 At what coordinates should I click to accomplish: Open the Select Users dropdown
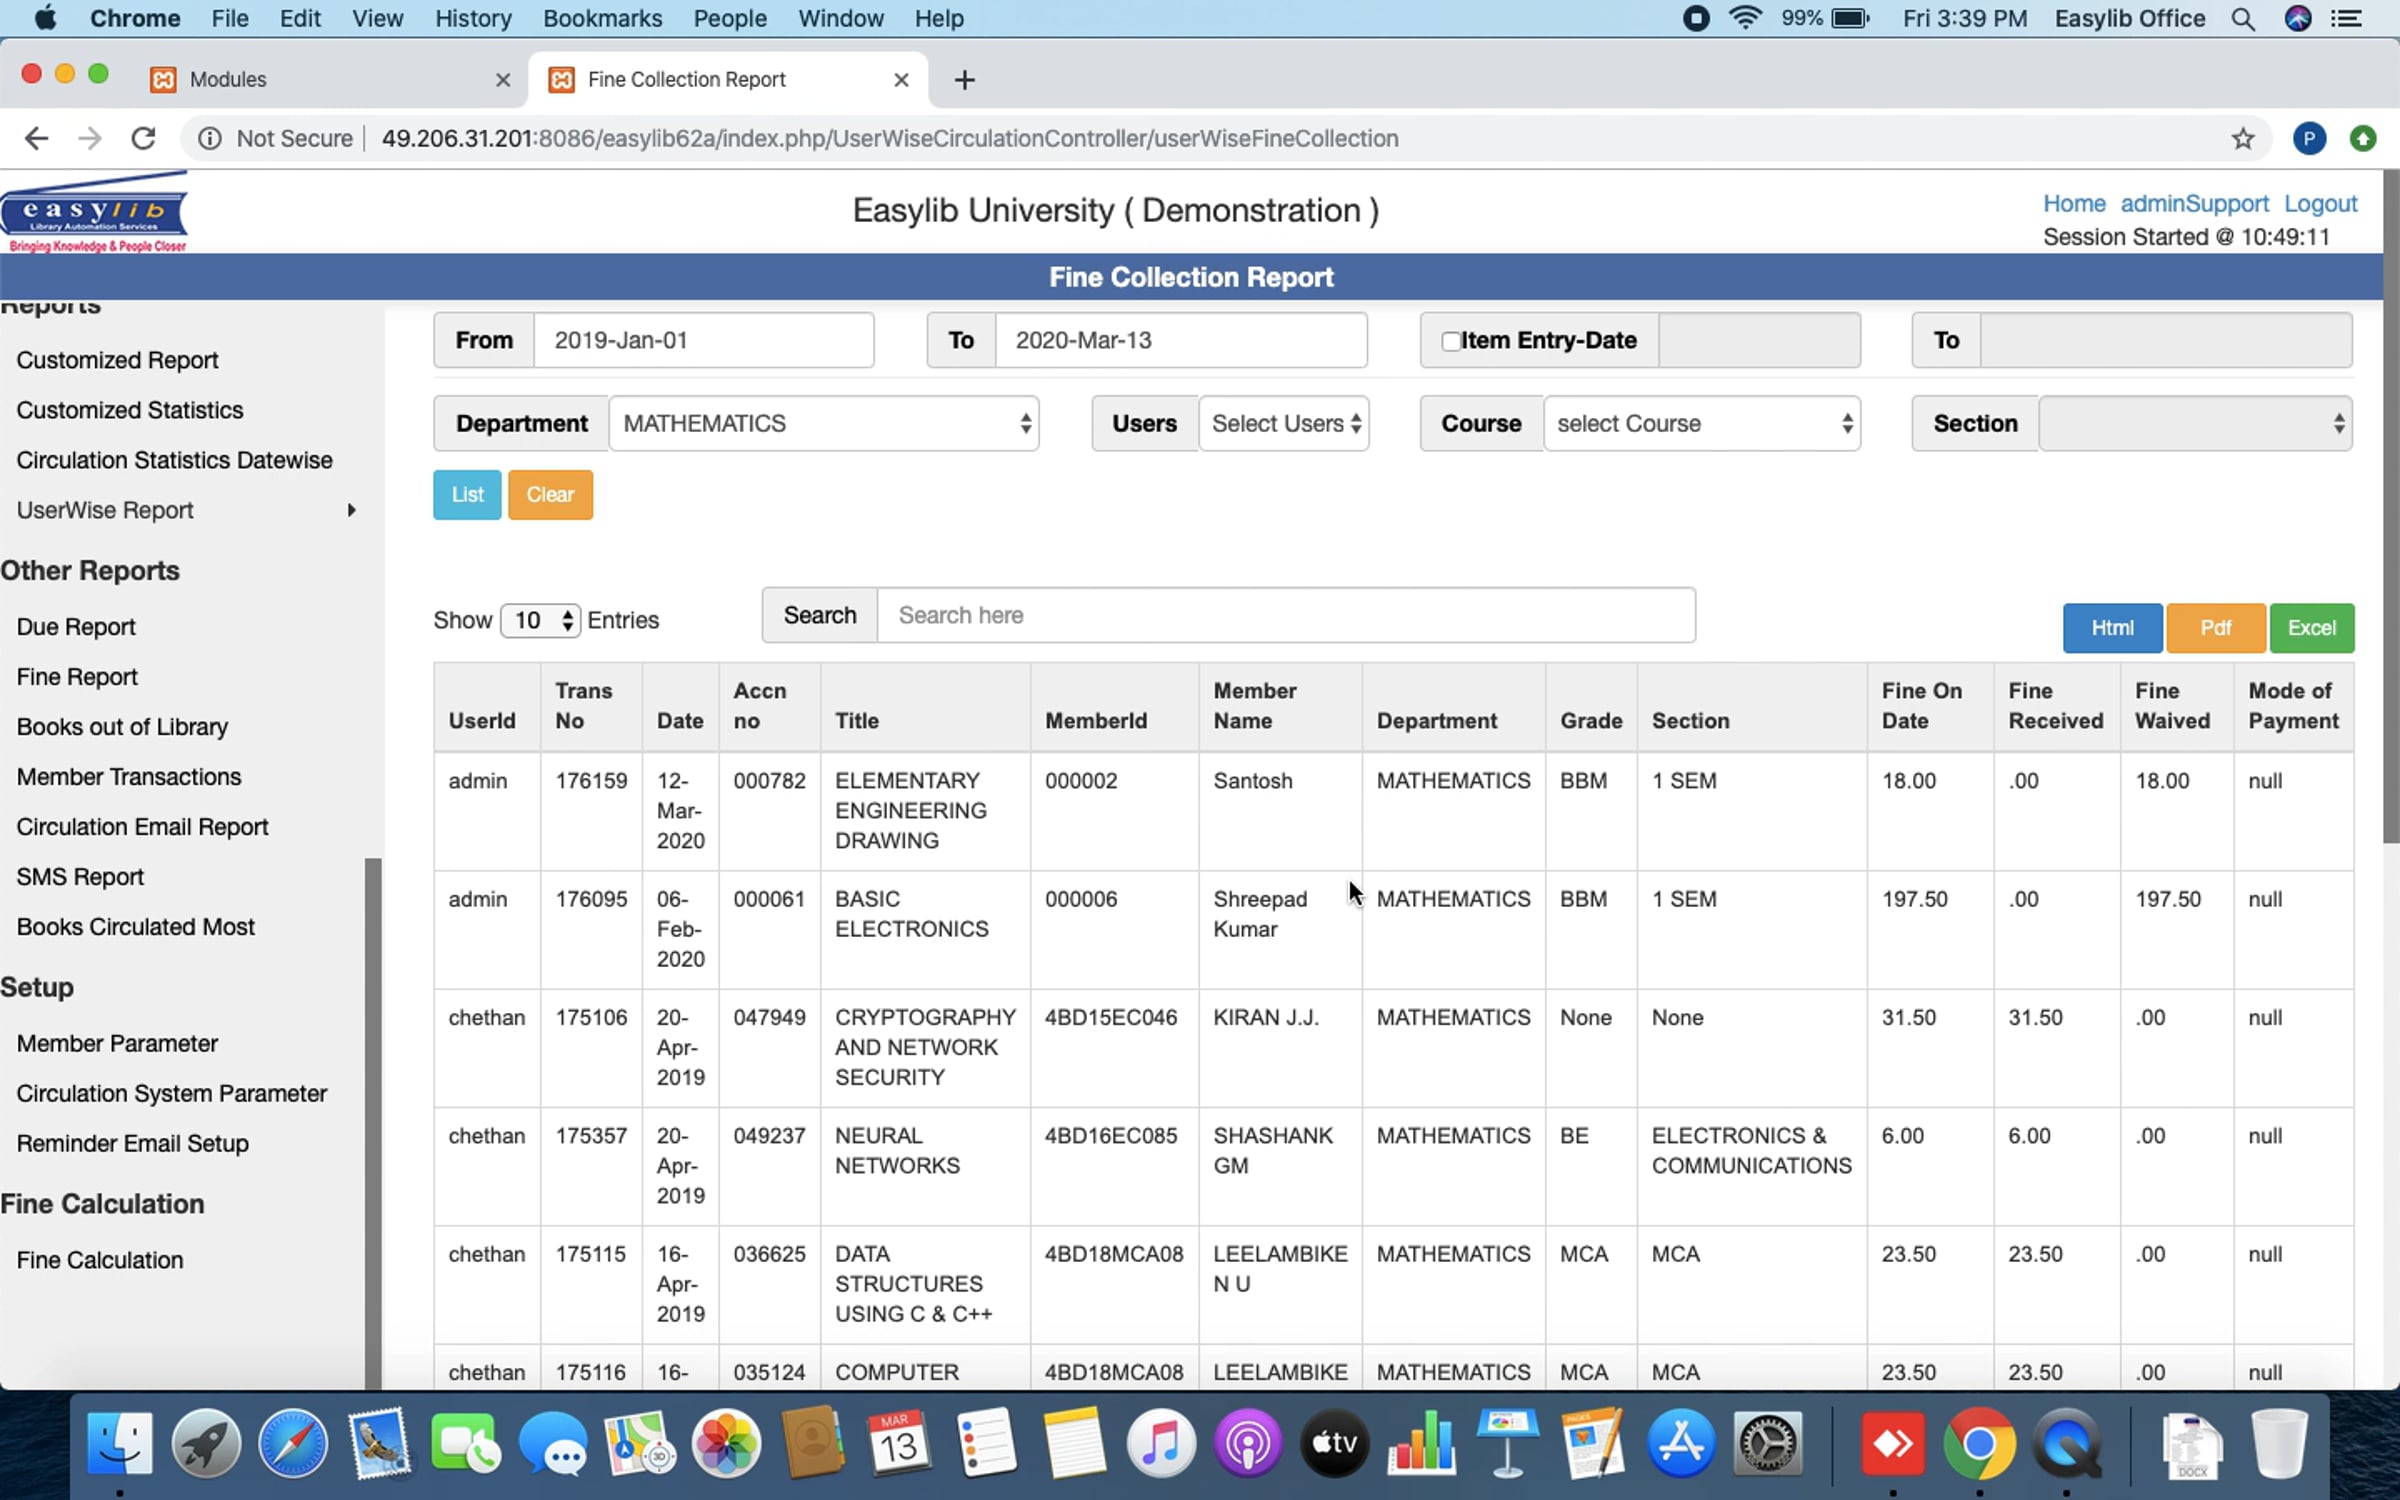(x=1284, y=423)
